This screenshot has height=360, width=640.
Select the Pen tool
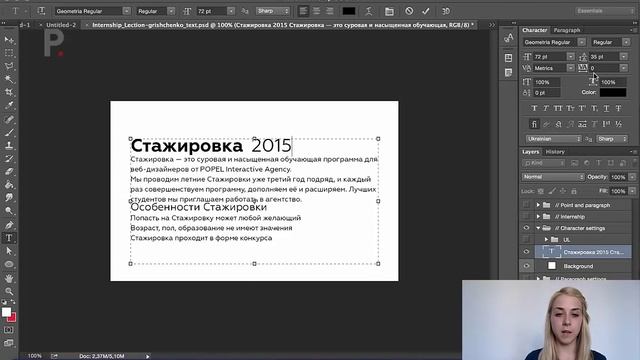[x=9, y=225]
